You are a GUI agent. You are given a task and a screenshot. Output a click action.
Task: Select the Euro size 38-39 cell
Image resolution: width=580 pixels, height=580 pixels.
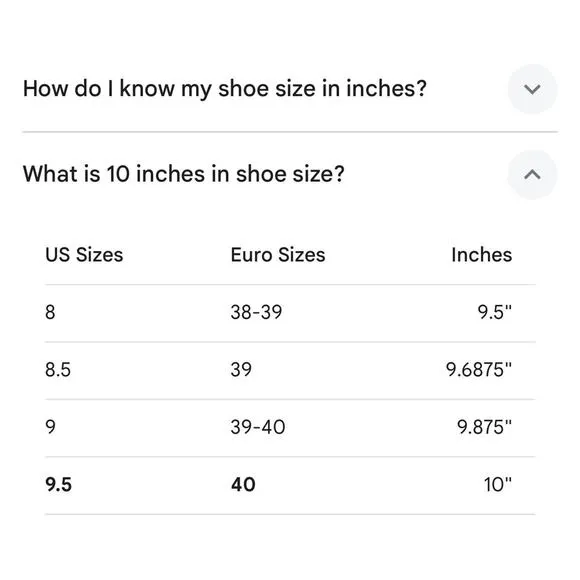point(256,312)
